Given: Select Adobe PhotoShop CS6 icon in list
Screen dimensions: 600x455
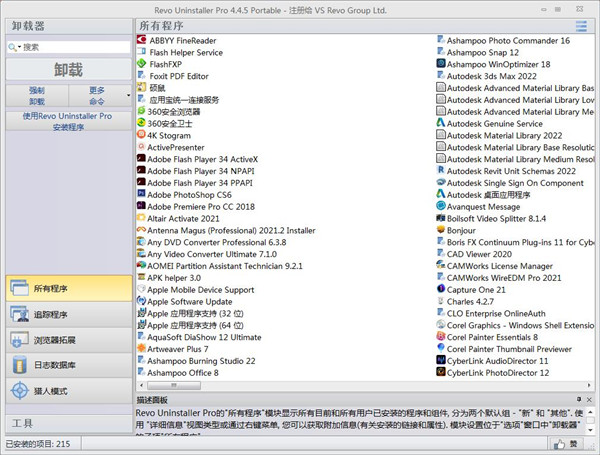Looking at the screenshot, I should click(141, 195).
